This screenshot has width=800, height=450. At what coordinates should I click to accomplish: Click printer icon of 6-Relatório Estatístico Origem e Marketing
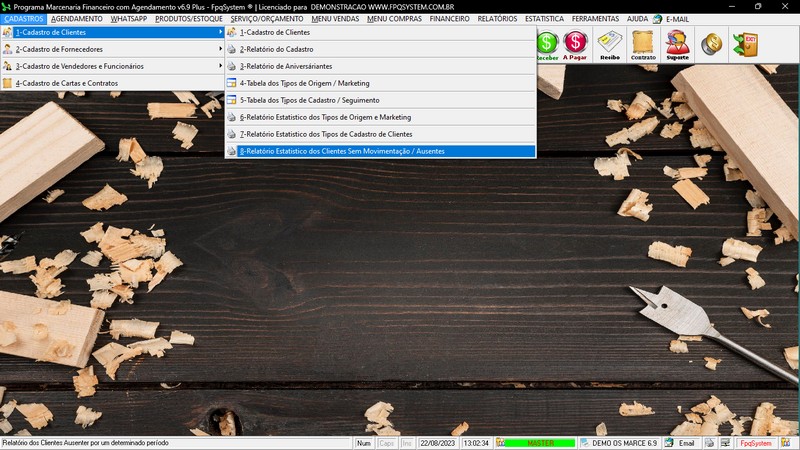tap(232, 117)
